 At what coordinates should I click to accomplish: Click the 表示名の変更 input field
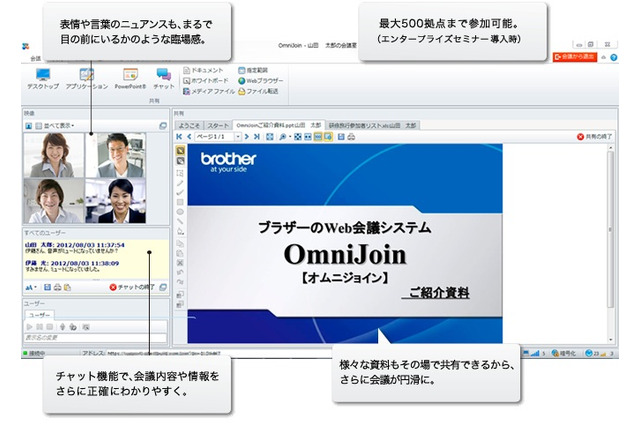pos(95,338)
